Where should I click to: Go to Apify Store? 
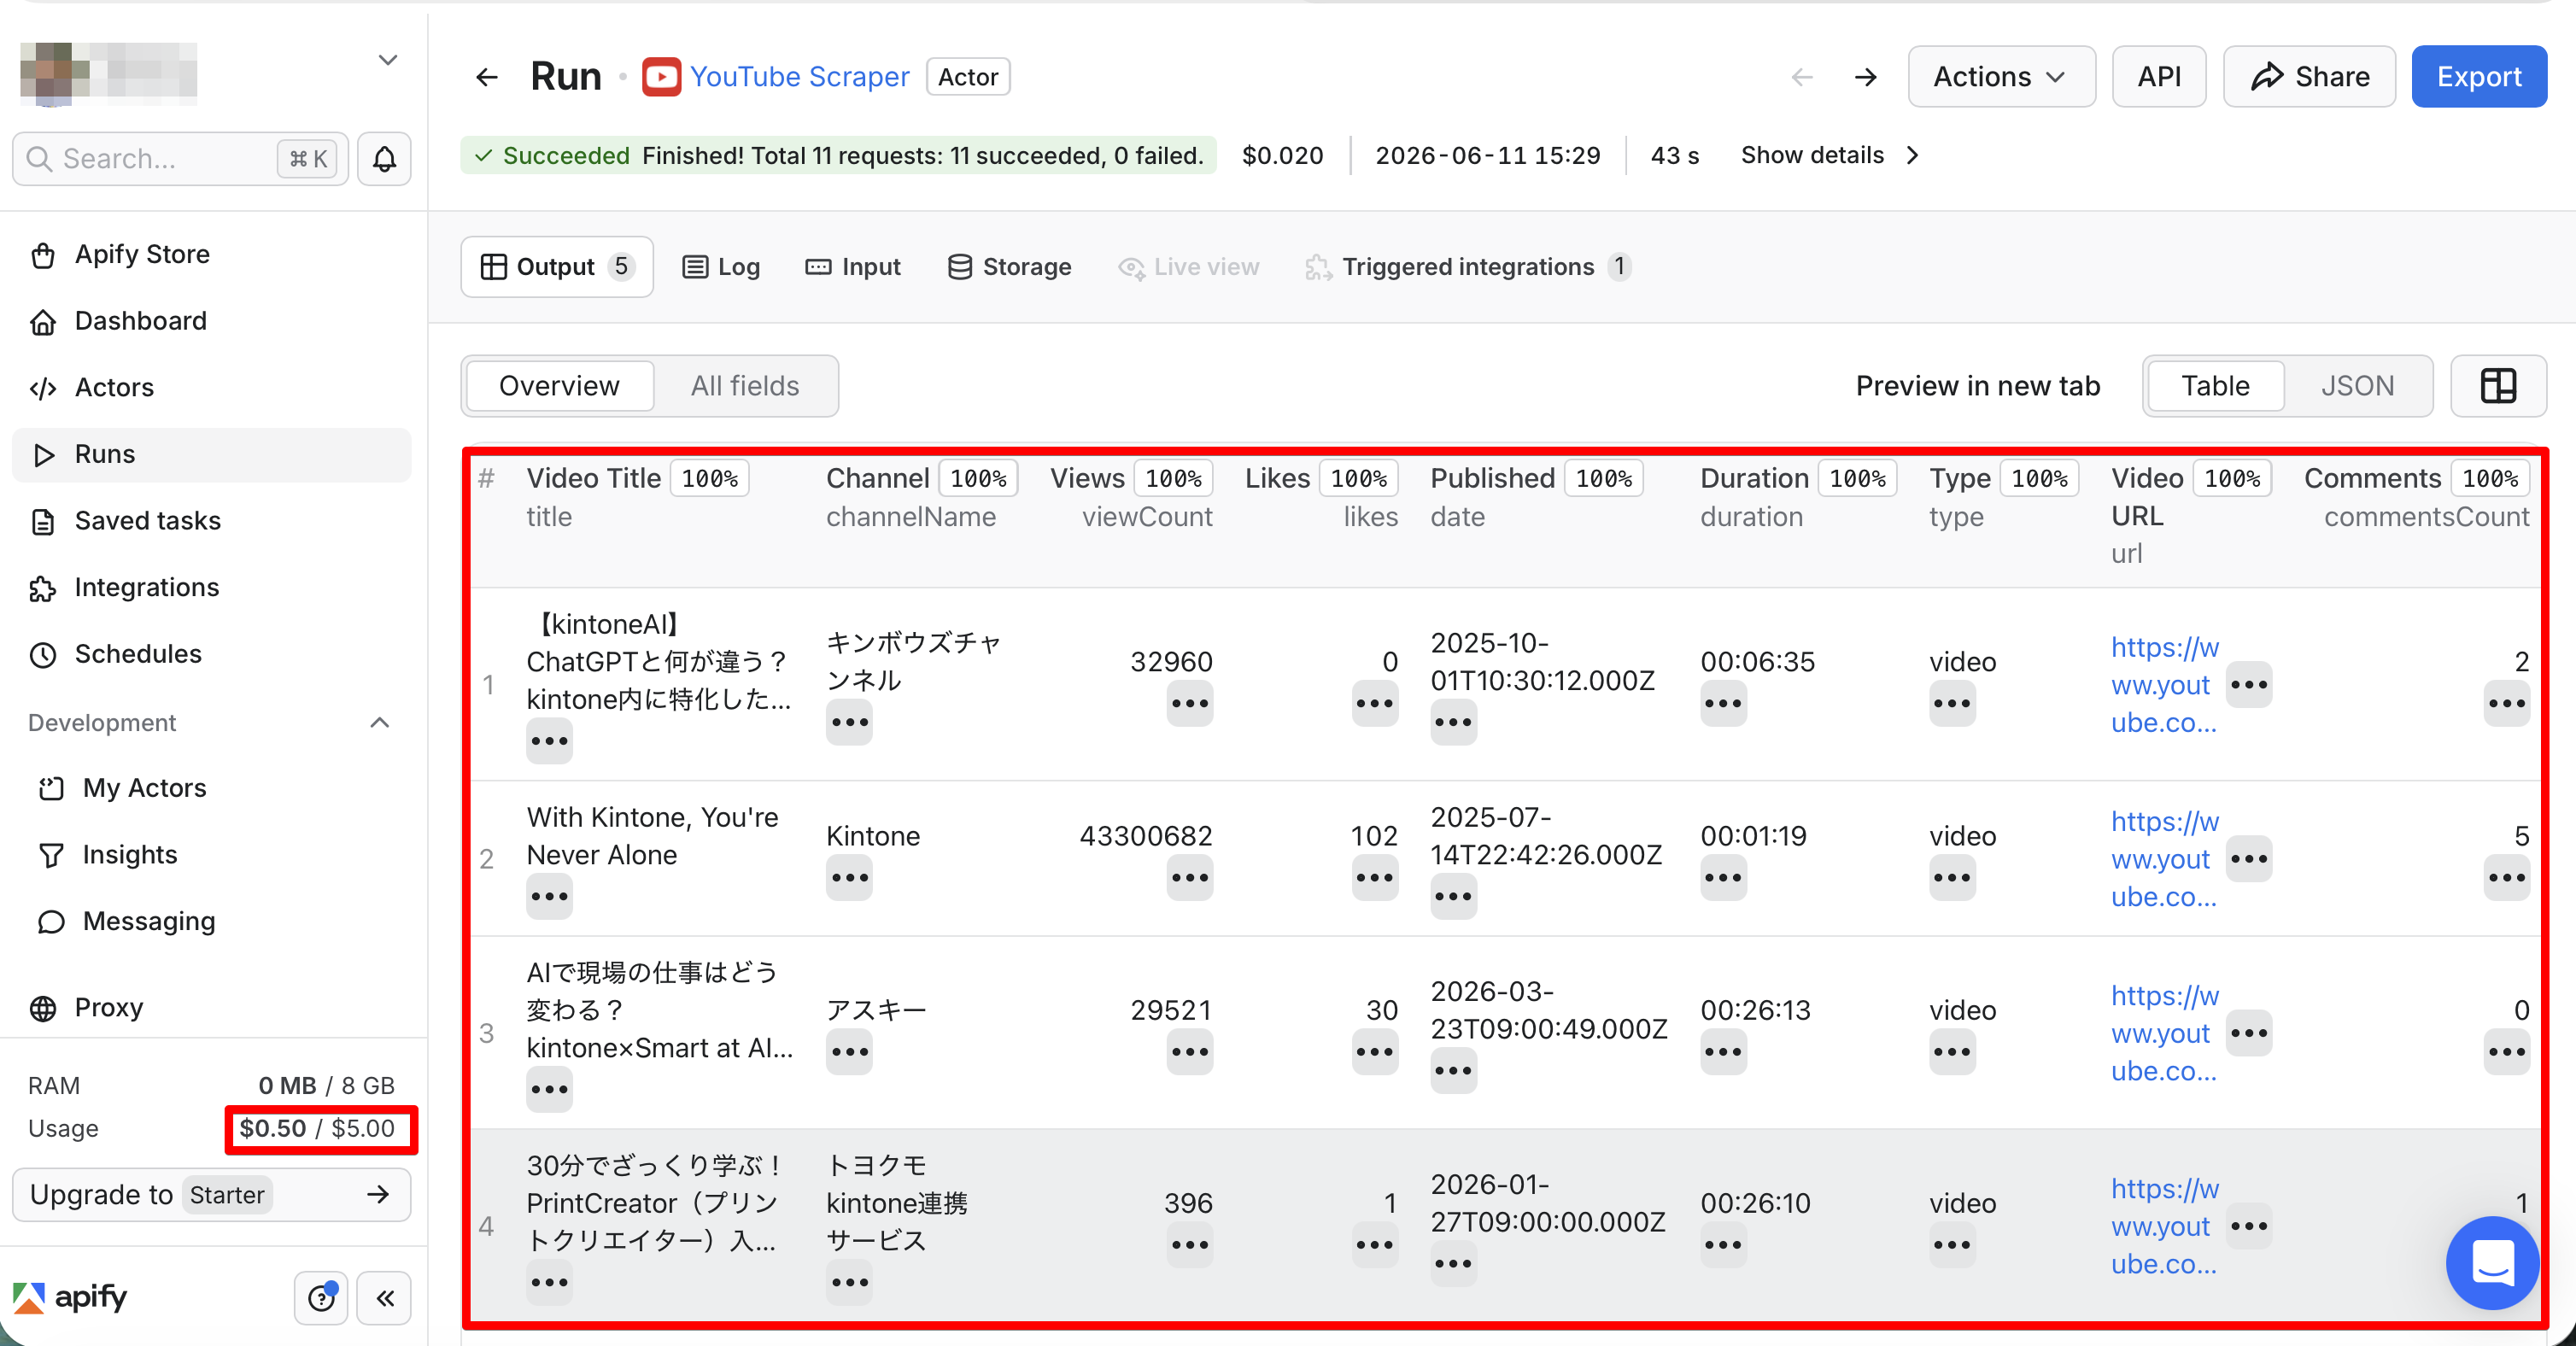coord(211,254)
